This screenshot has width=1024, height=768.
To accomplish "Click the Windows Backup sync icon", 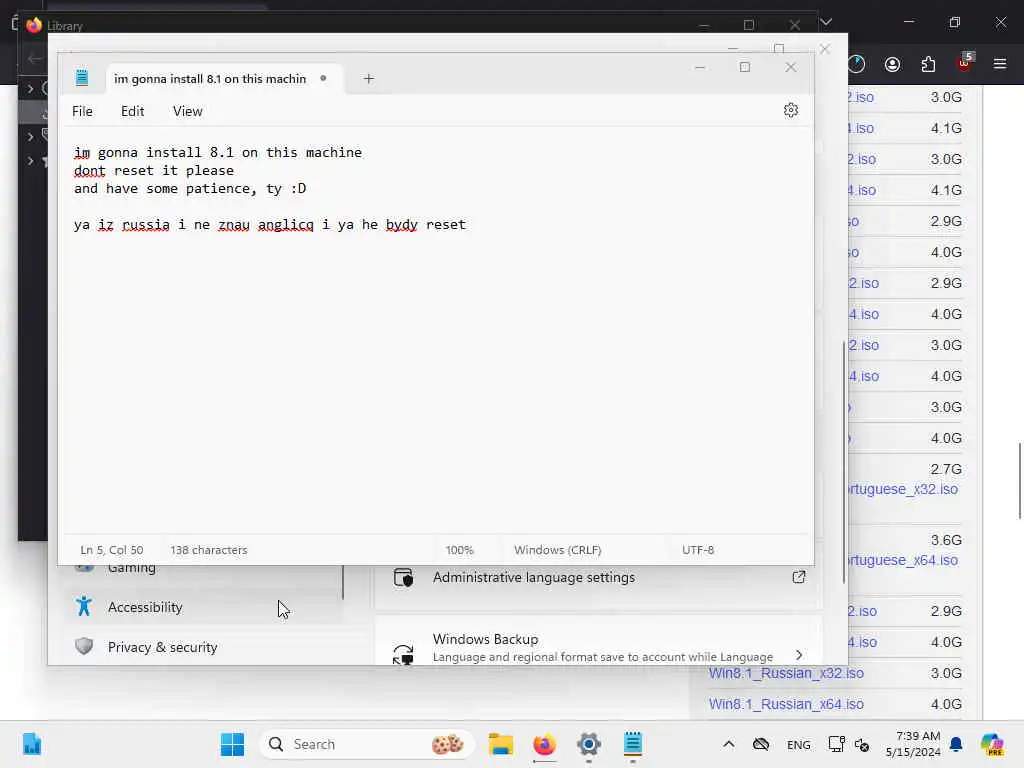I will (403, 654).
